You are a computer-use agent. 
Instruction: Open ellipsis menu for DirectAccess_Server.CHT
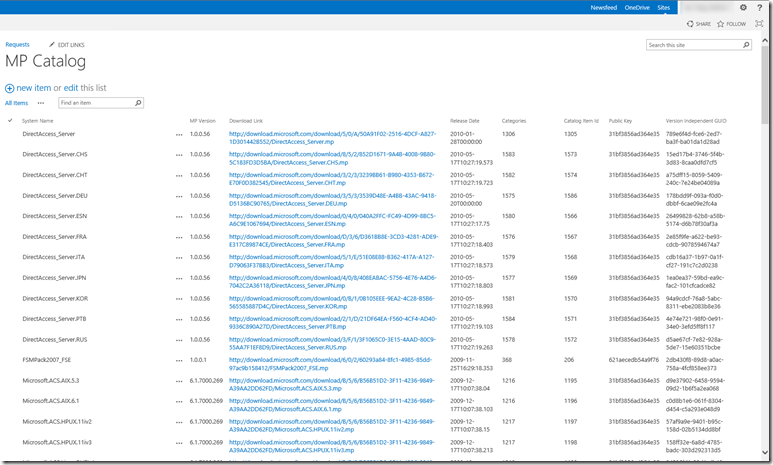tap(179, 176)
